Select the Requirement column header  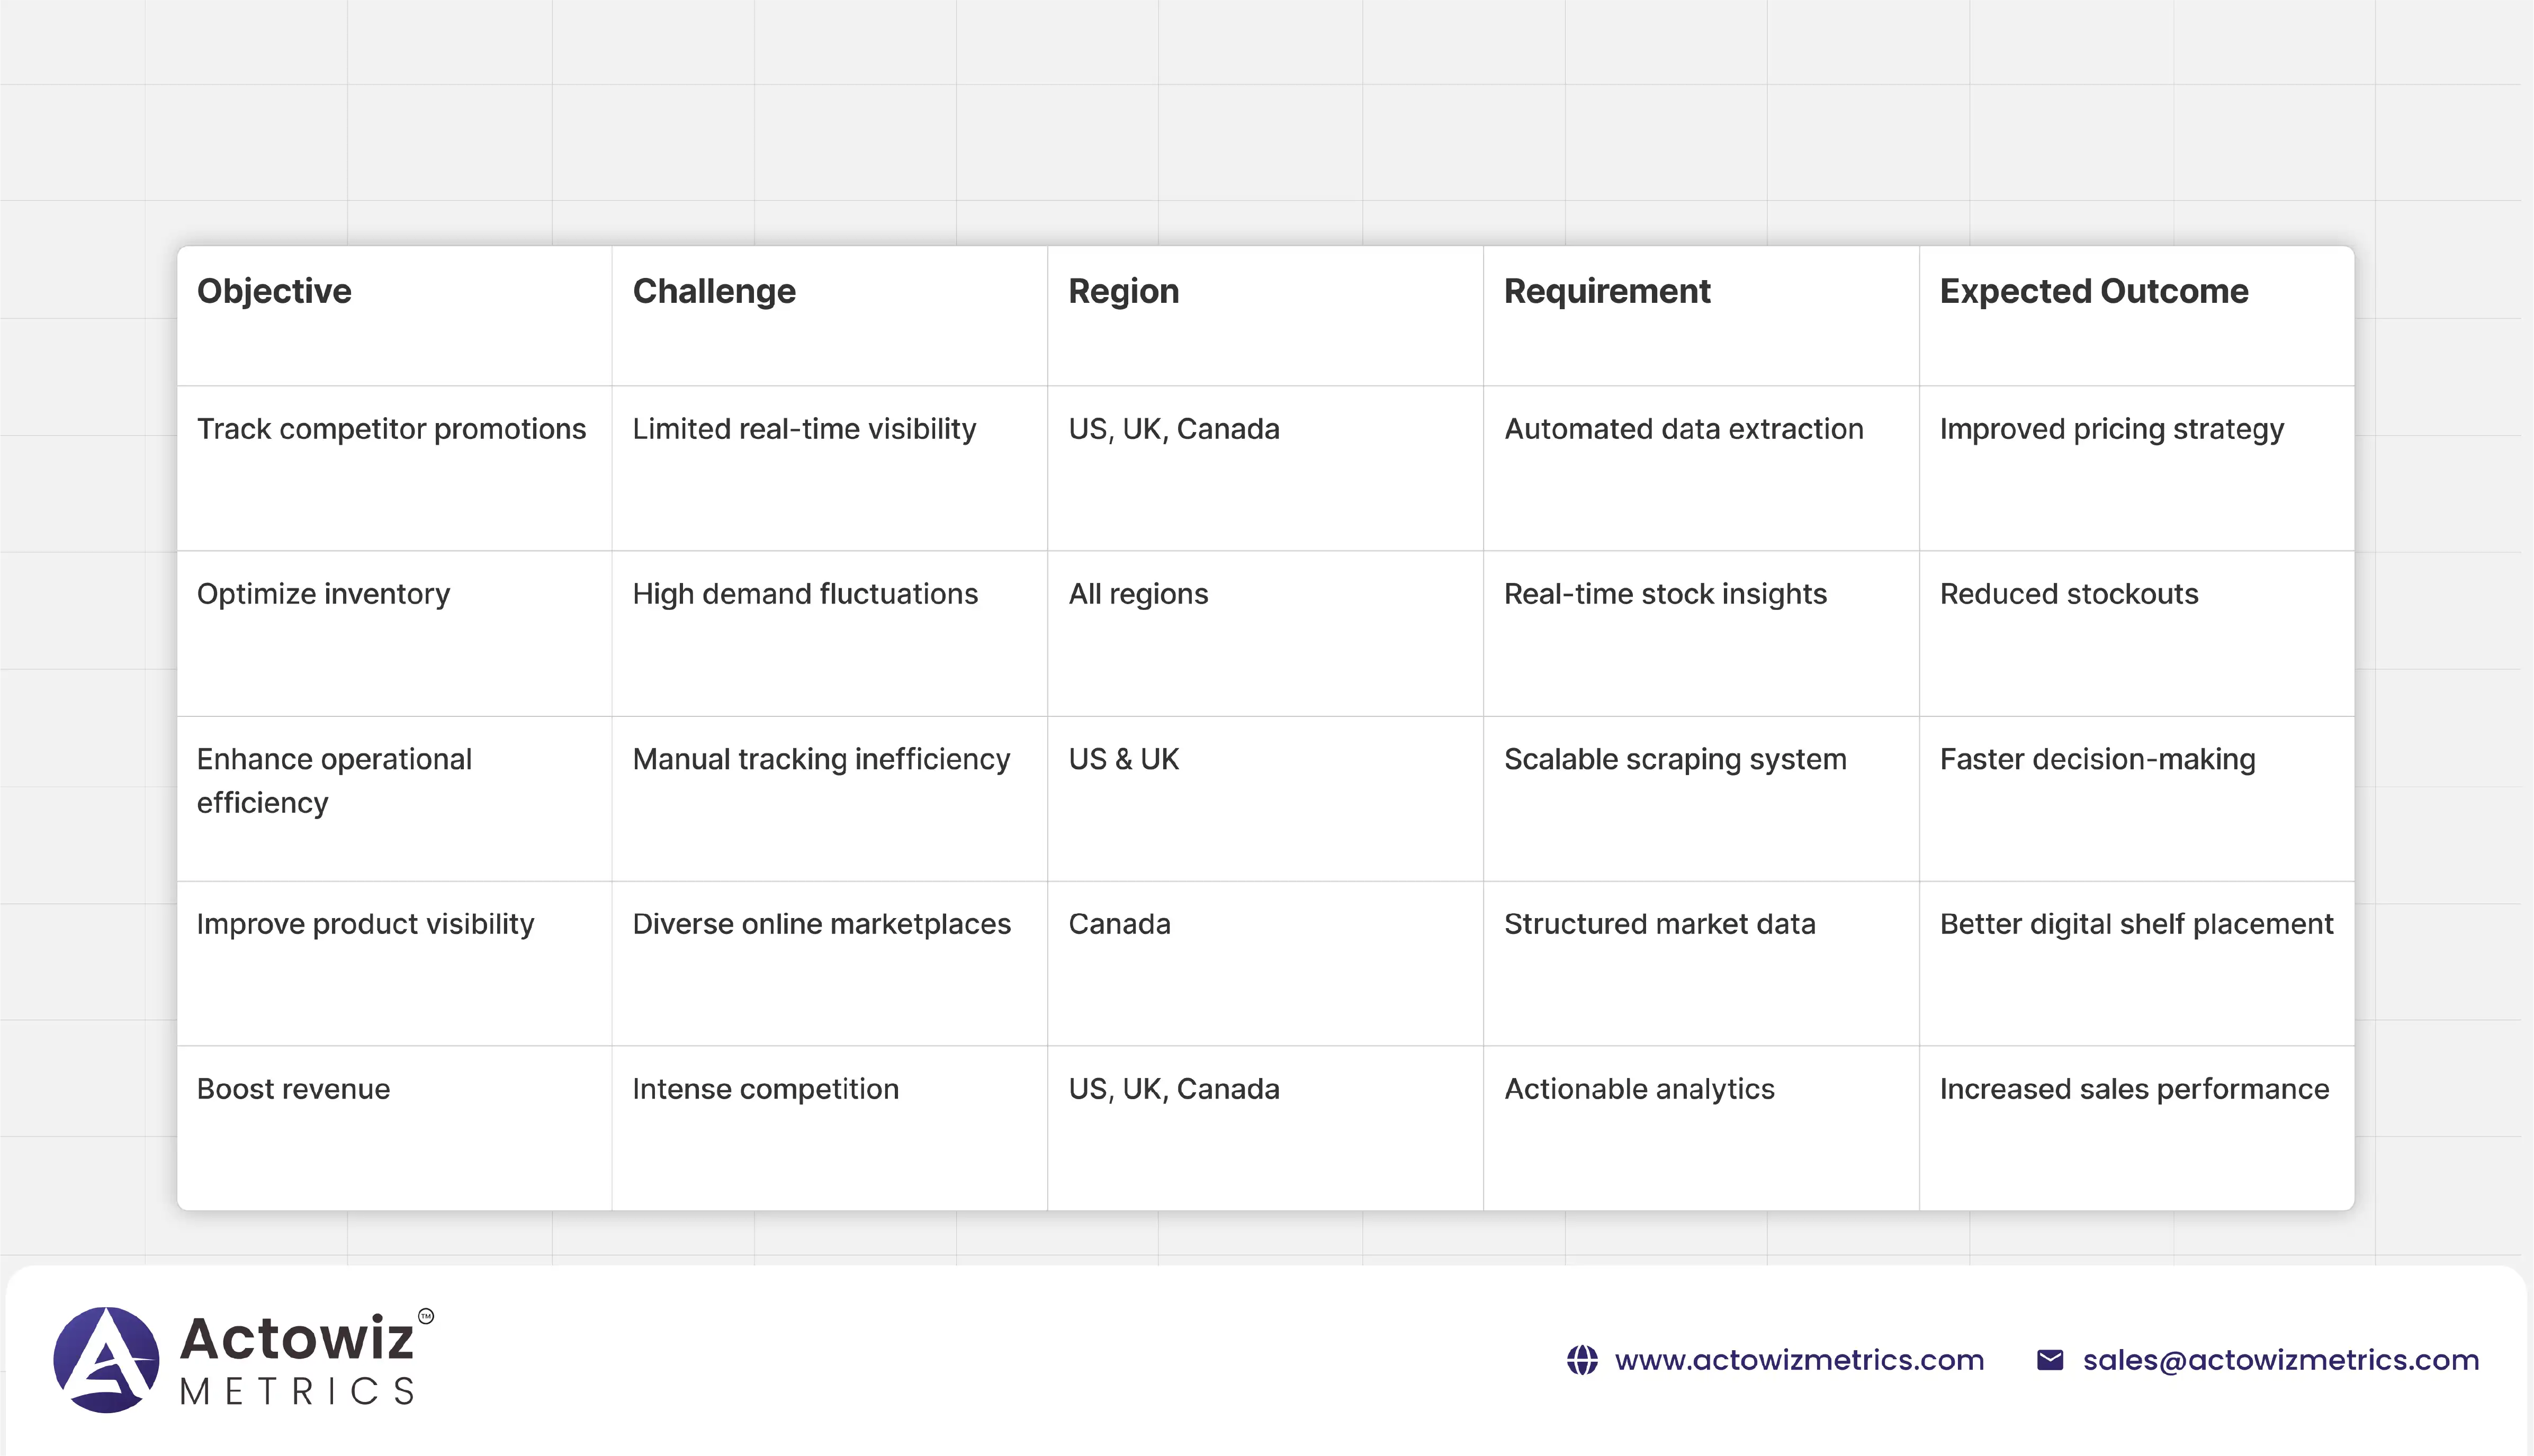pyautogui.click(x=1607, y=291)
